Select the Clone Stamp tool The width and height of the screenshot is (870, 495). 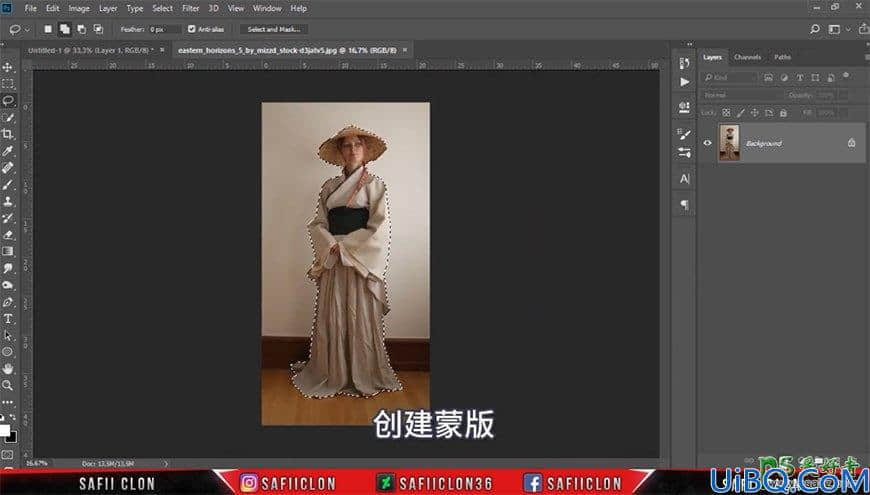8,201
